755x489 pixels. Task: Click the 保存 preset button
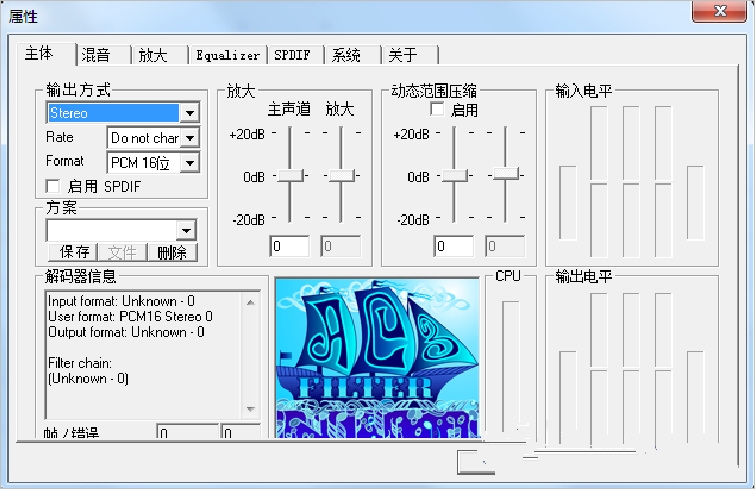click(x=73, y=252)
